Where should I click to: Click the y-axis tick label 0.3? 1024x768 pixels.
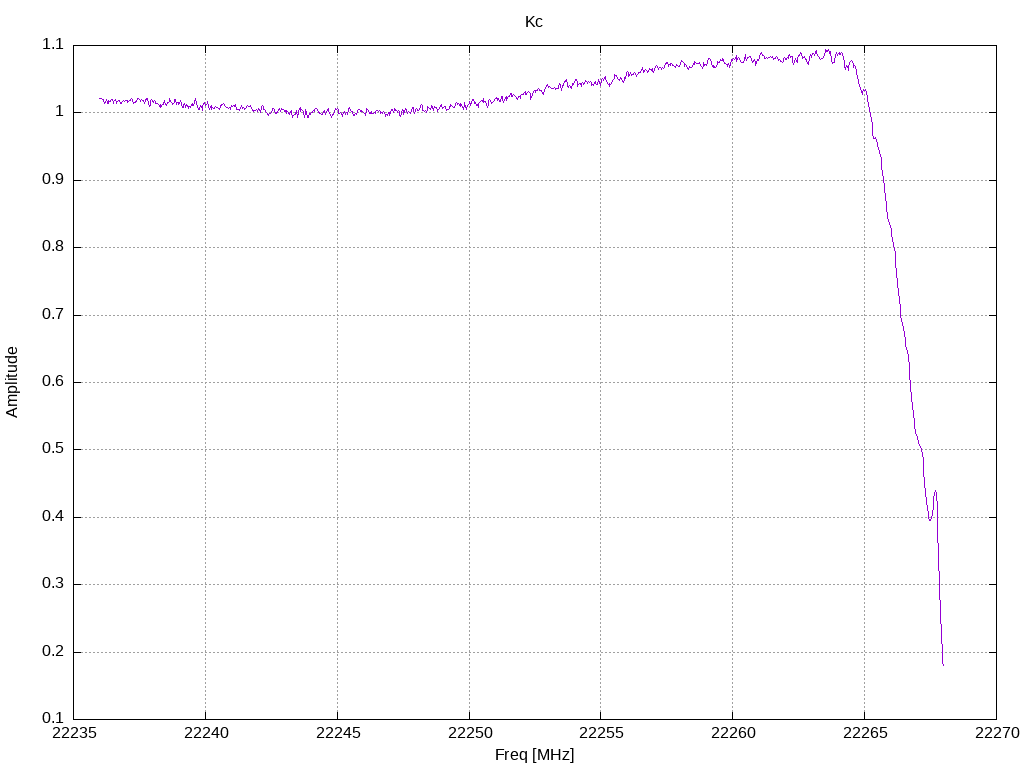[x=53, y=584]
